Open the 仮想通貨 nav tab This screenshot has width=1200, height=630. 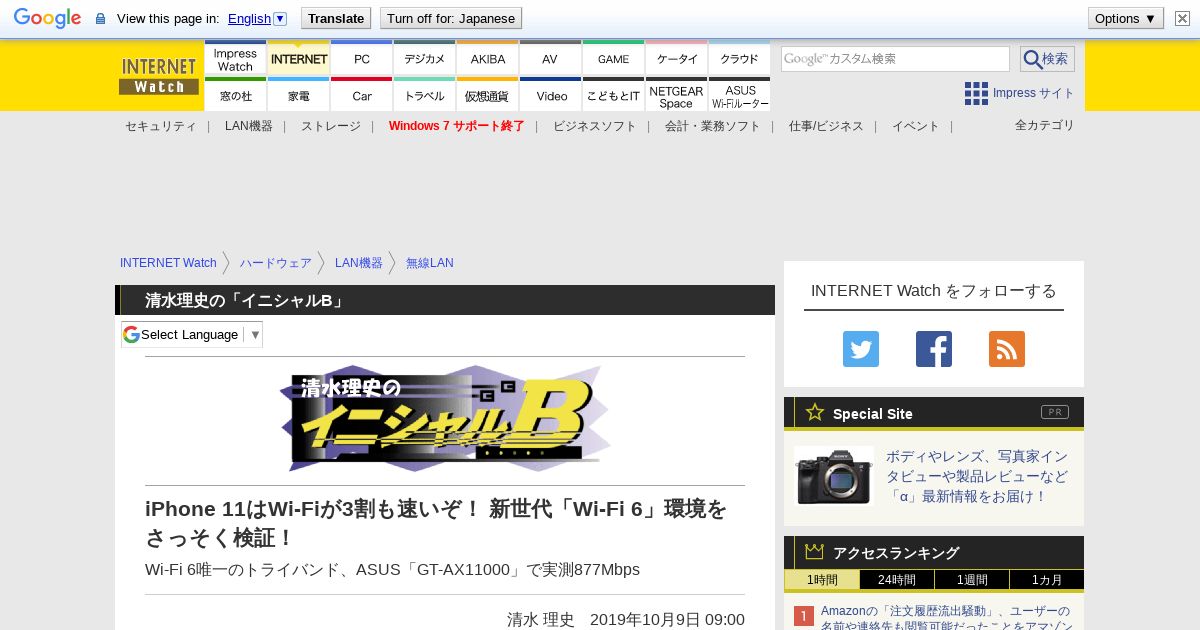point(488,95)
